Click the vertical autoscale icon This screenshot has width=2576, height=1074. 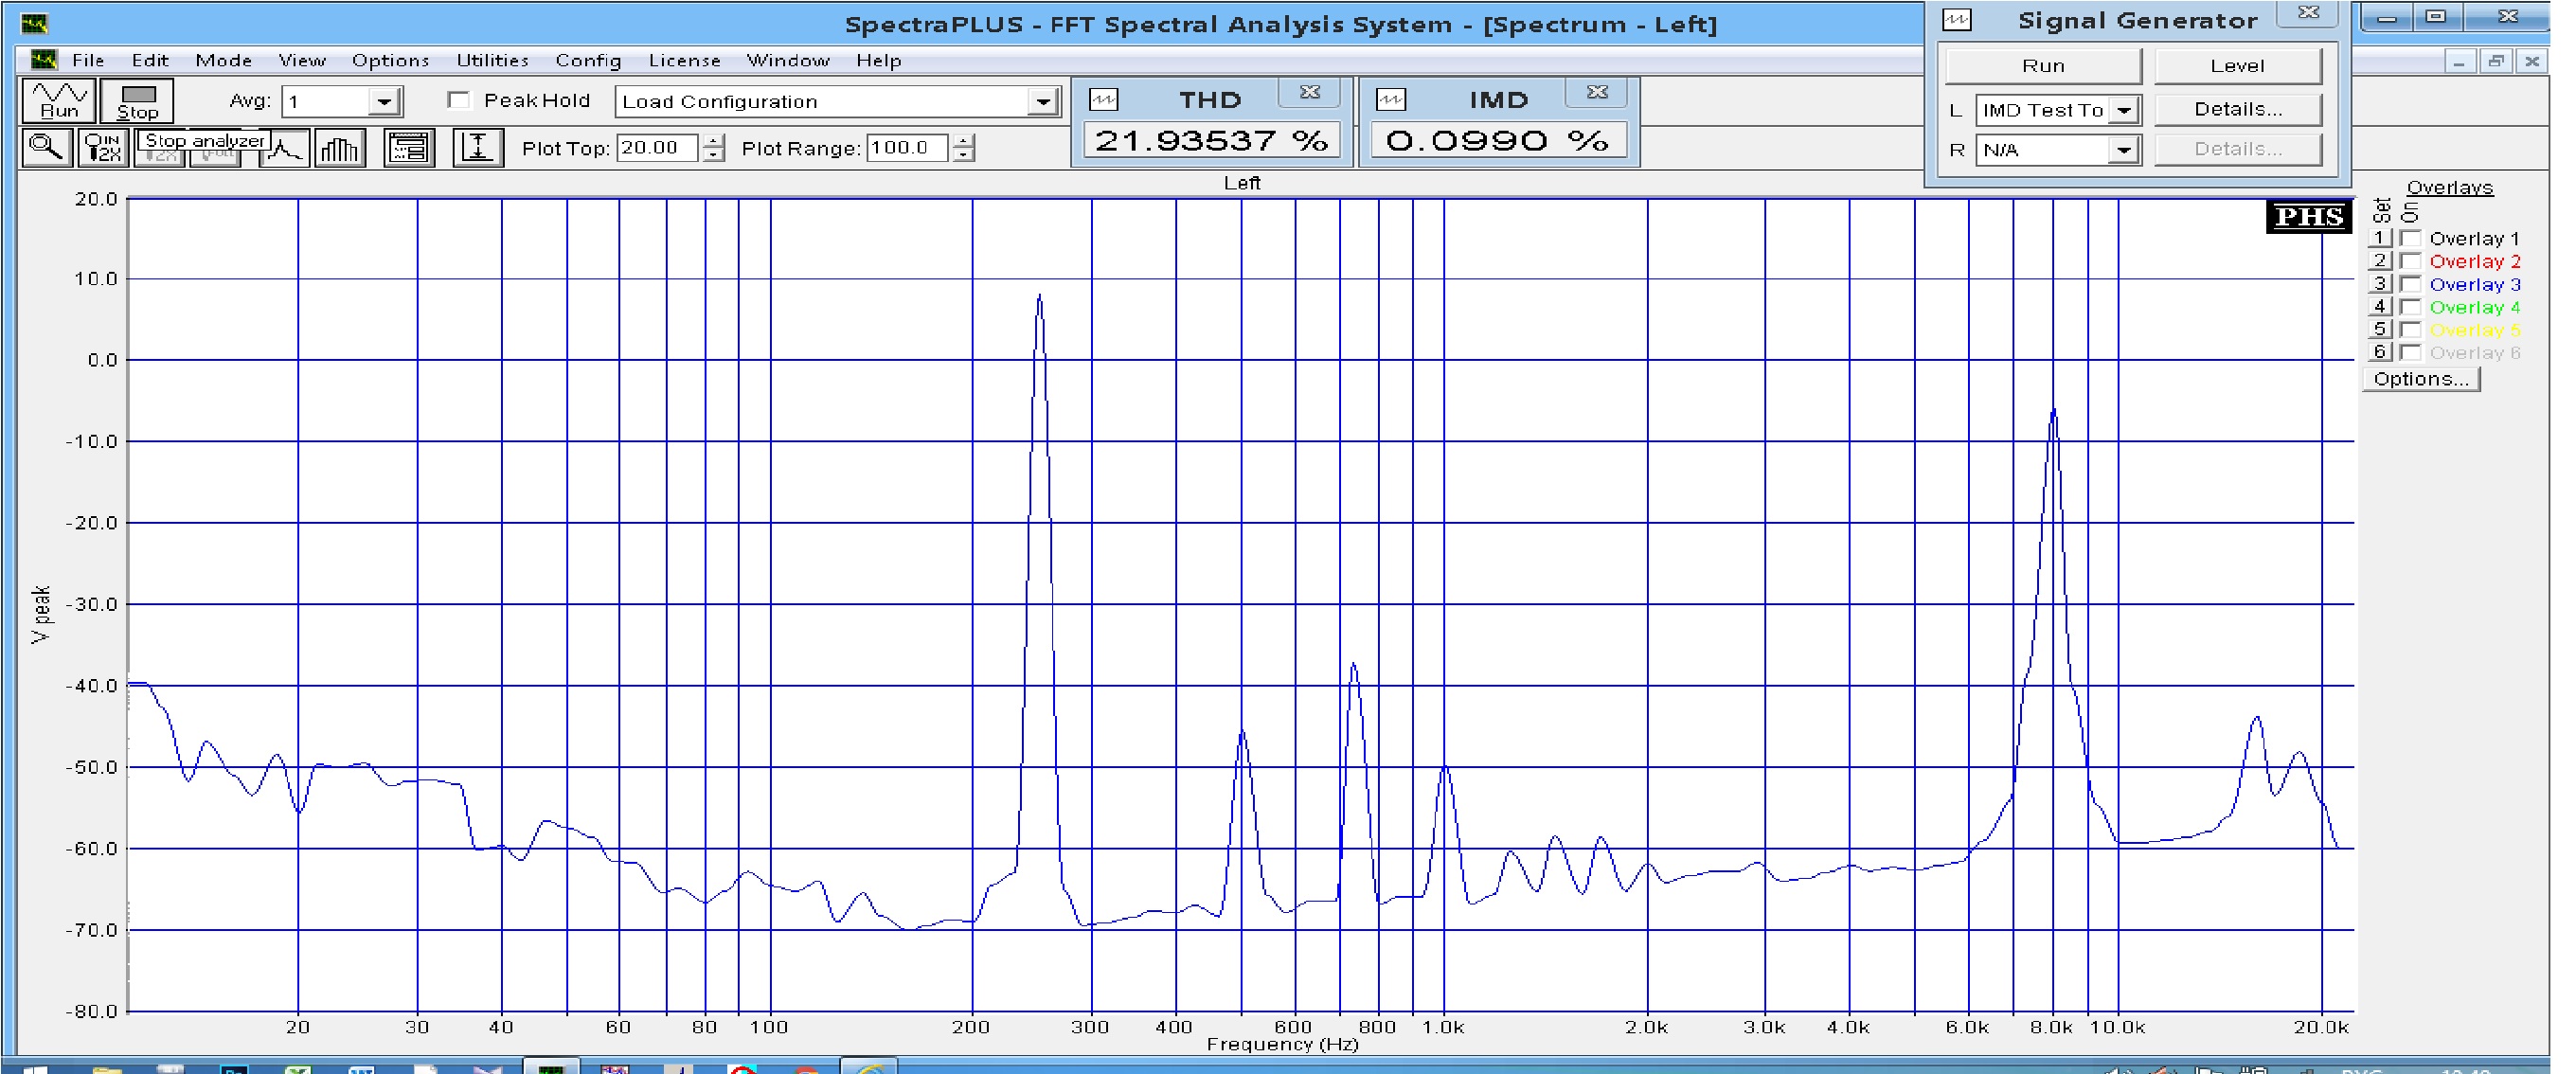pyautogui.click(x=478, y=149)
